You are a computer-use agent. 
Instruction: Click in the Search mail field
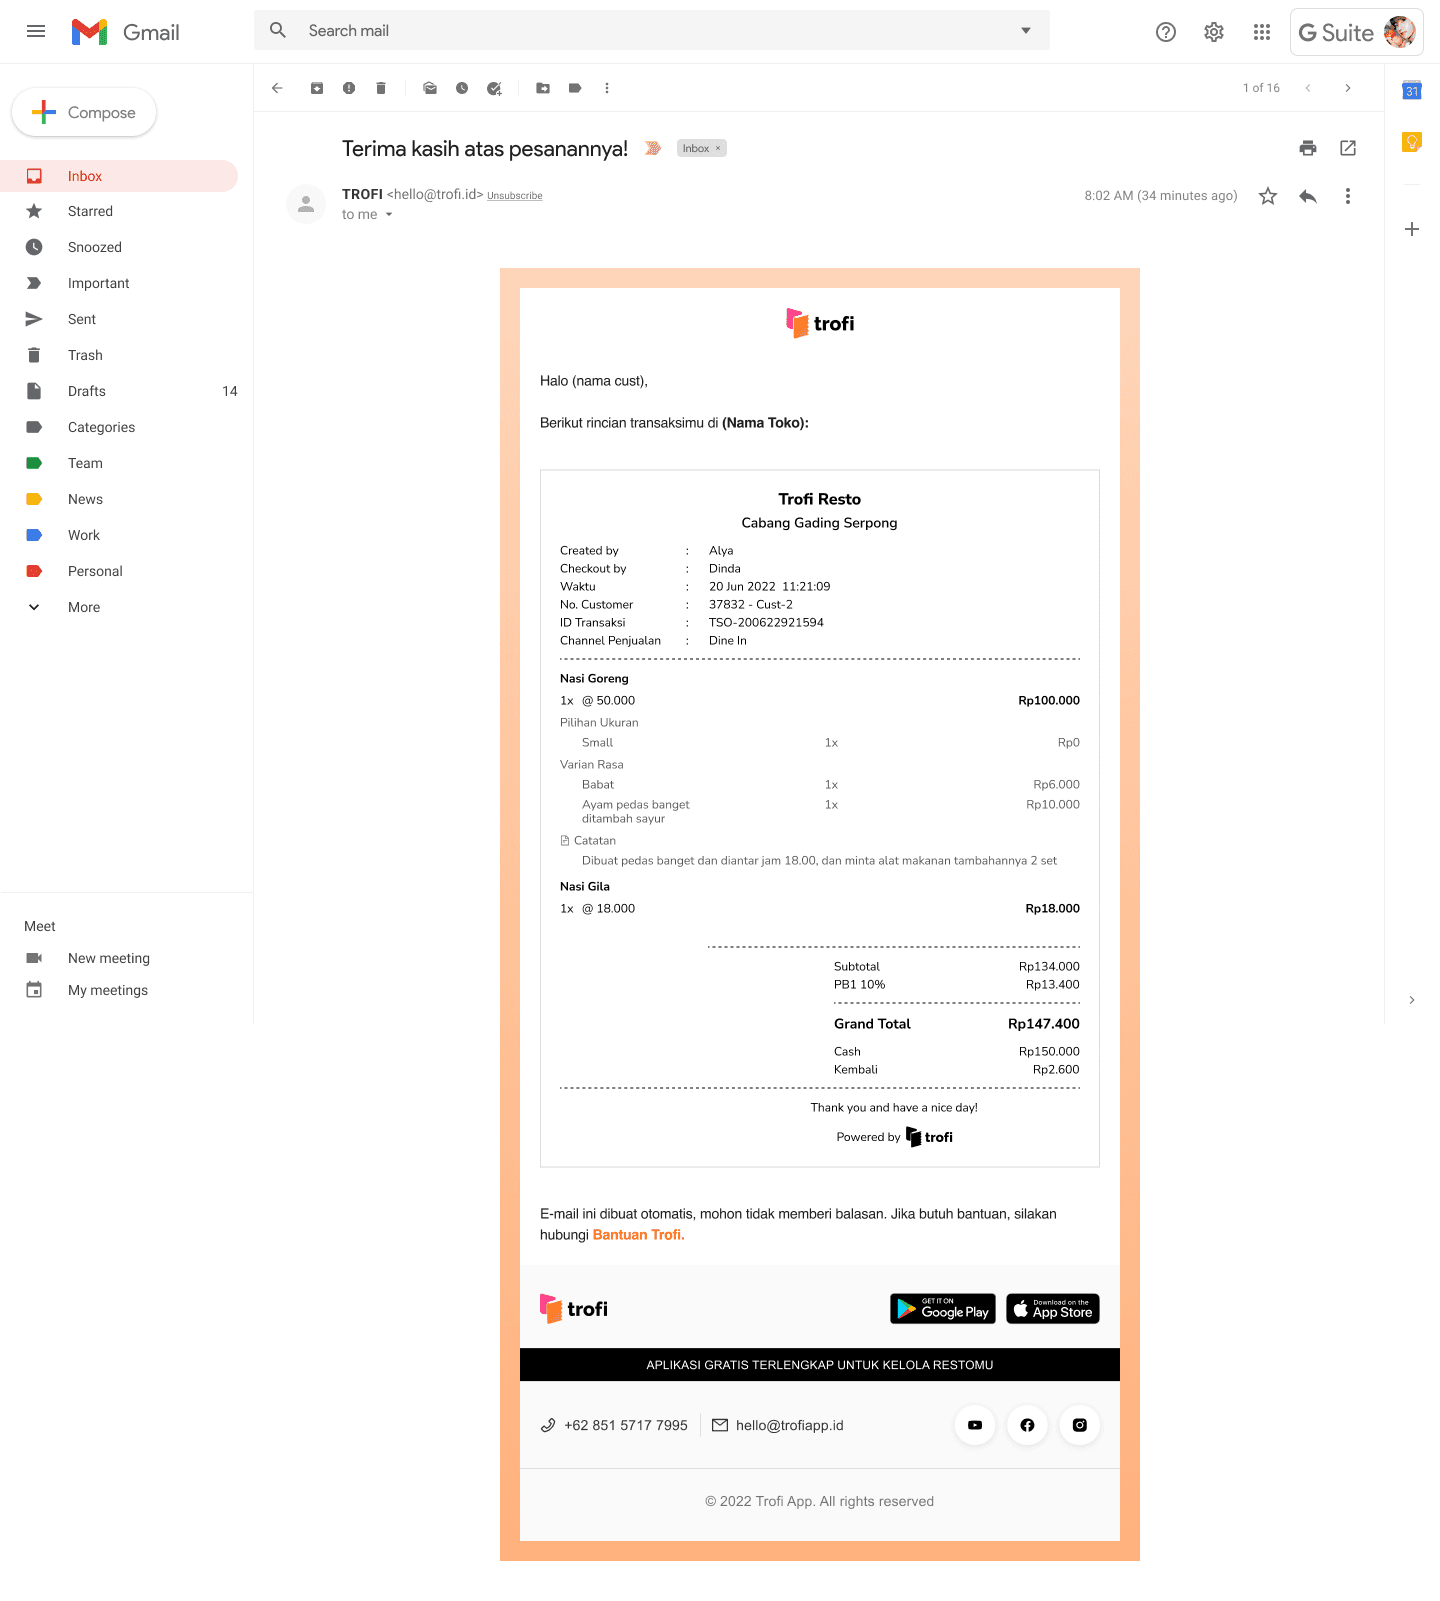650,30
